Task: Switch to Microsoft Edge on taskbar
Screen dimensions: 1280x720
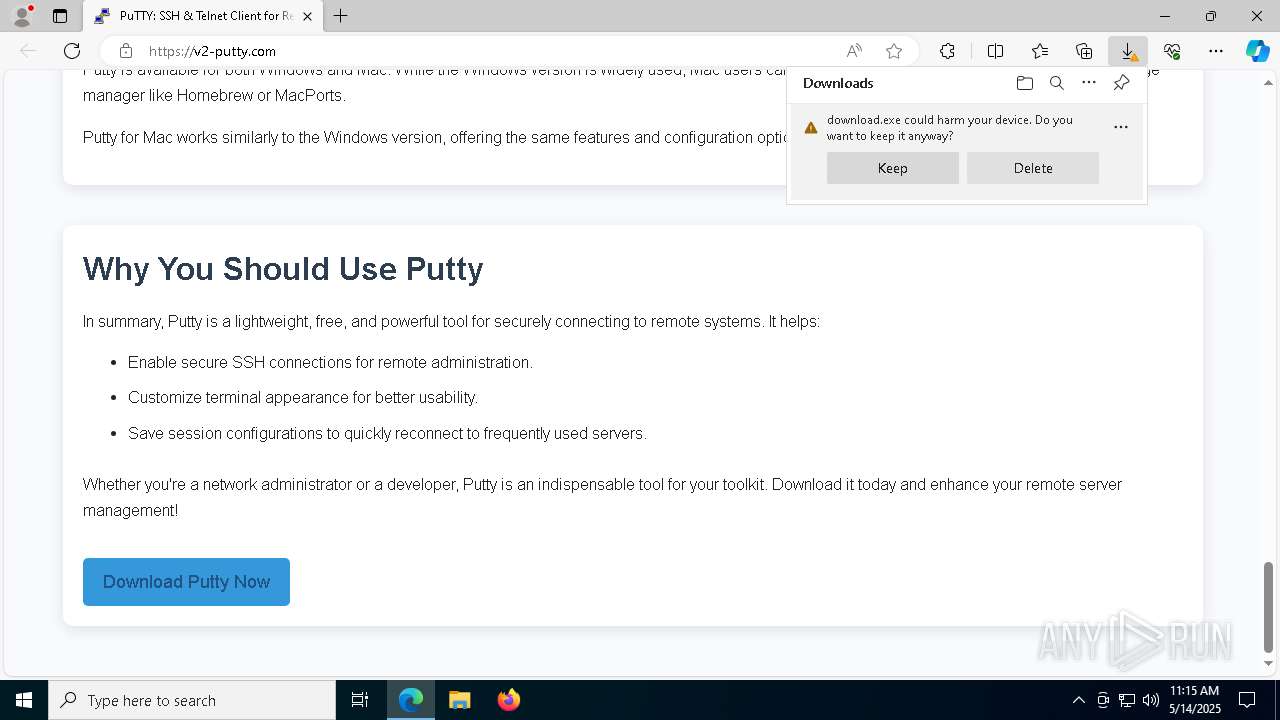Action: pyautogui.click(x=411, y=700)
